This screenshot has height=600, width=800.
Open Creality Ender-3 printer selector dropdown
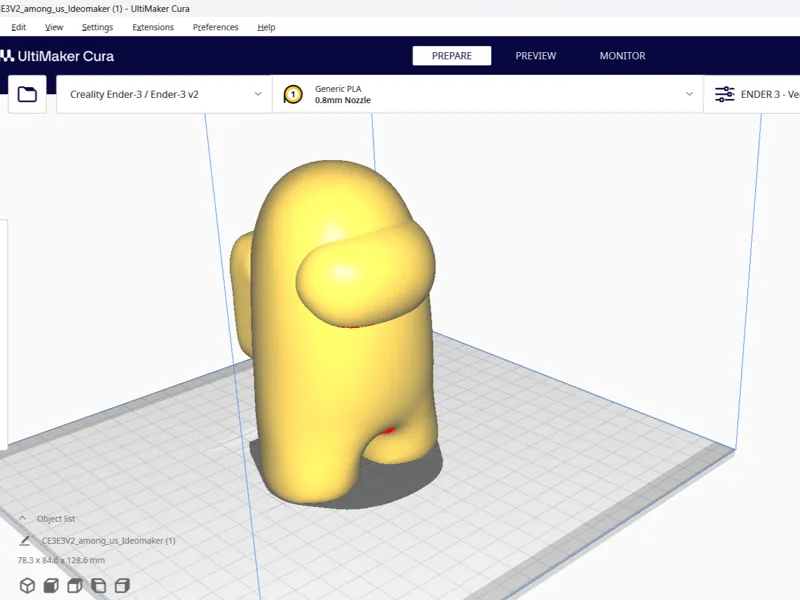pos(164,94)
